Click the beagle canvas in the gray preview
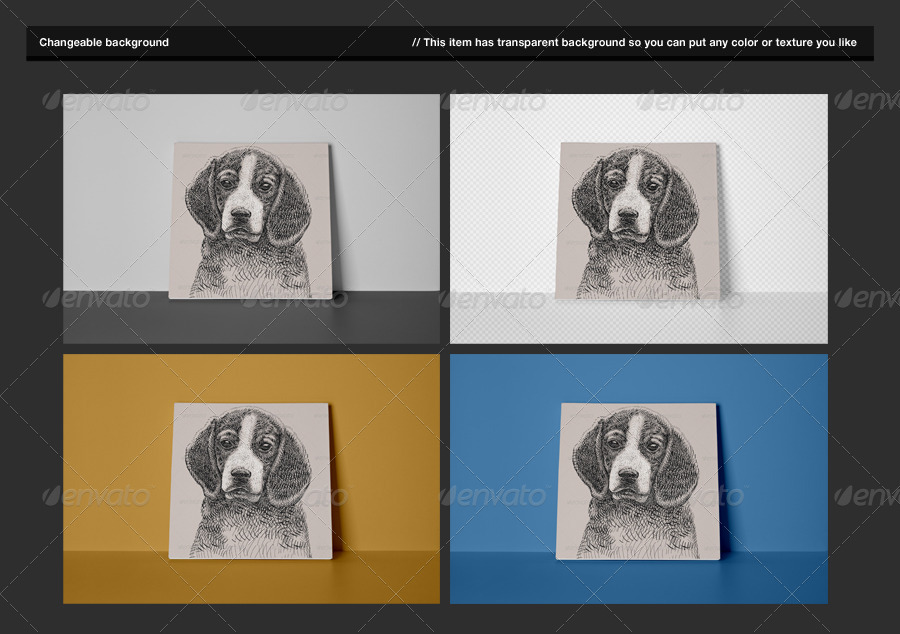Image resolution: width=900 pixels, height=634 pixels. [x=245, y=220]
